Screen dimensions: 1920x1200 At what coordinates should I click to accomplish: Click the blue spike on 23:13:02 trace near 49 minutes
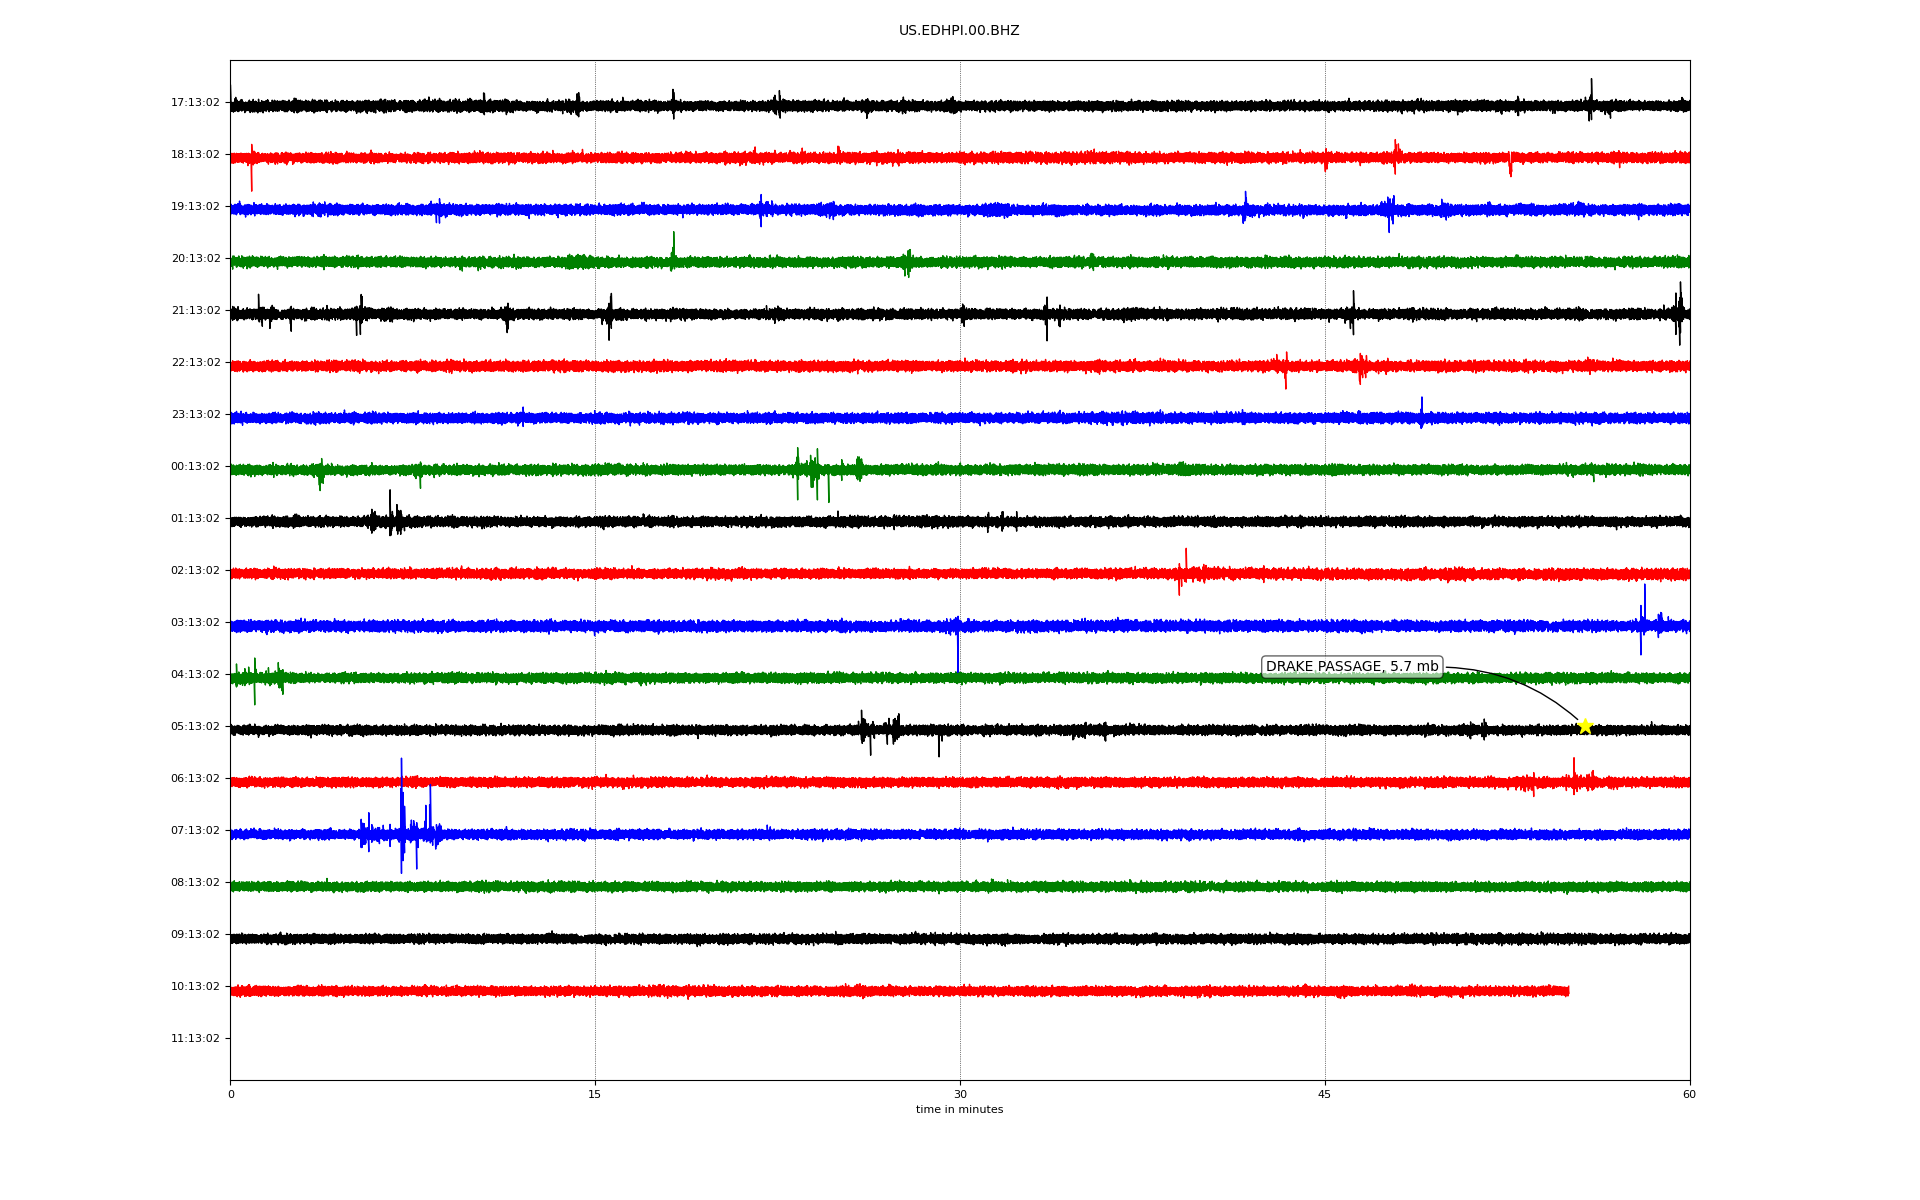click(1422, 412)
